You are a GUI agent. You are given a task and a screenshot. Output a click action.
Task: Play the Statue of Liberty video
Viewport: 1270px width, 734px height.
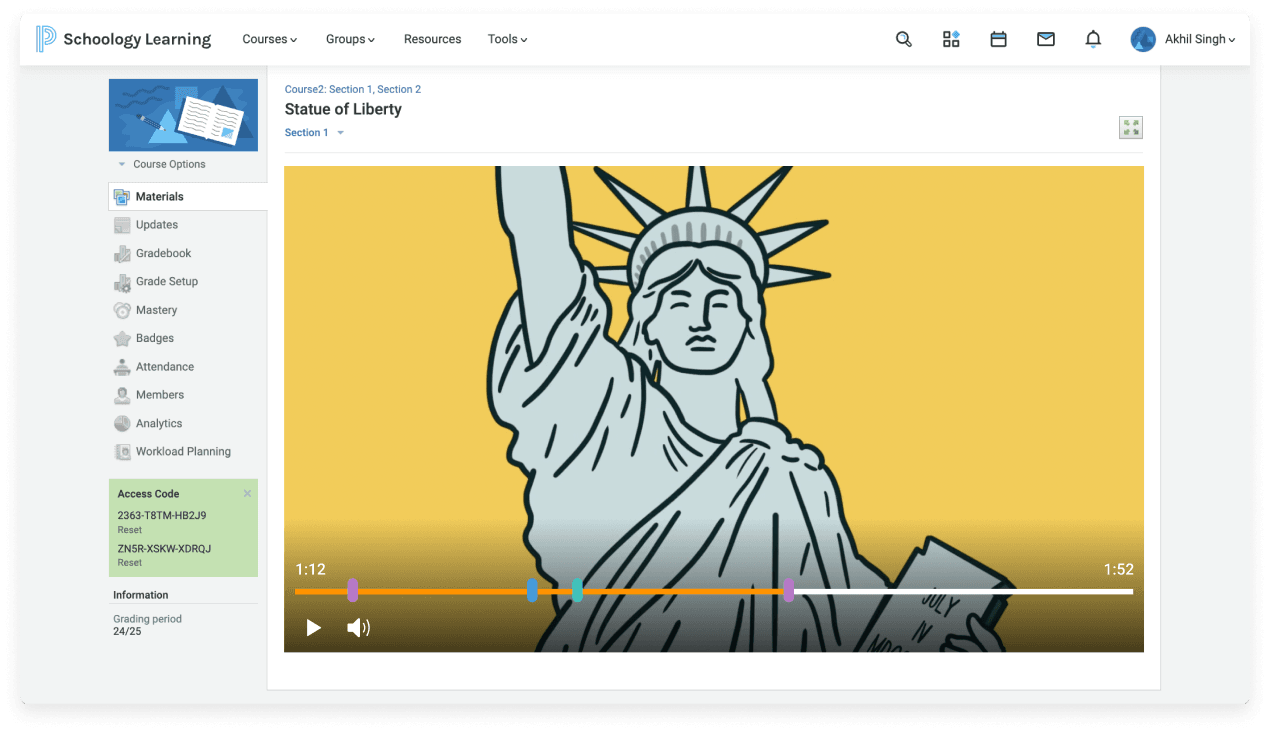[x=313, y=627]
